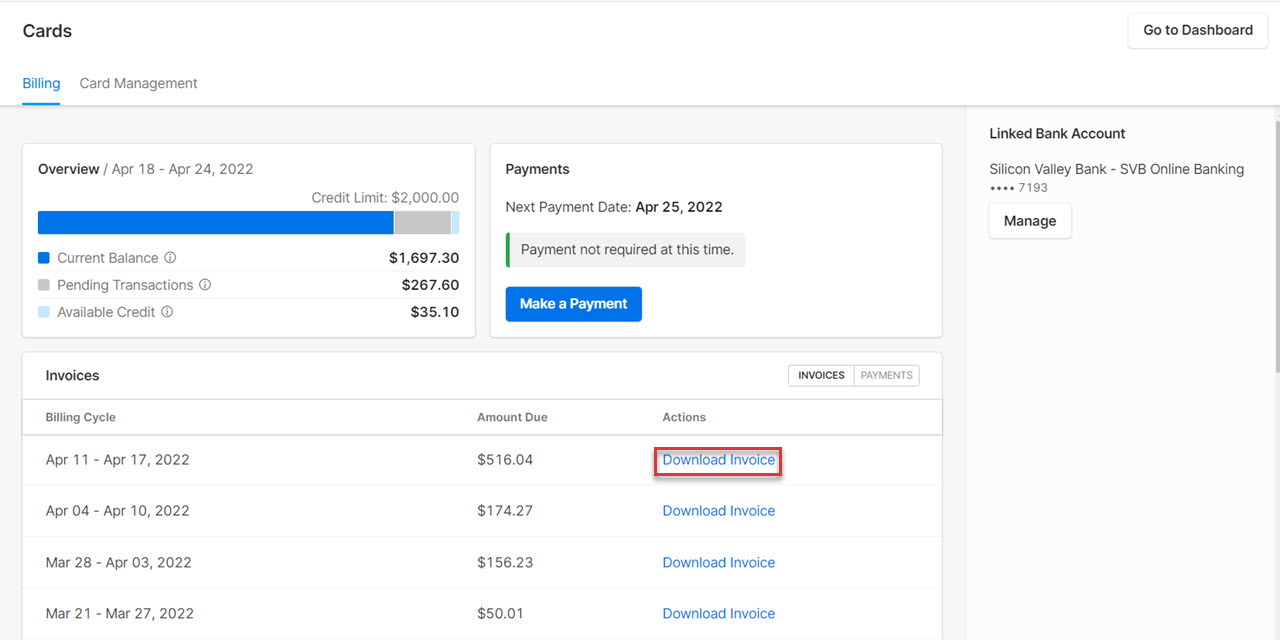1280x640 pixels.
Task: Click the Current Balance blue legend square
Action: (x=44, y=258)
